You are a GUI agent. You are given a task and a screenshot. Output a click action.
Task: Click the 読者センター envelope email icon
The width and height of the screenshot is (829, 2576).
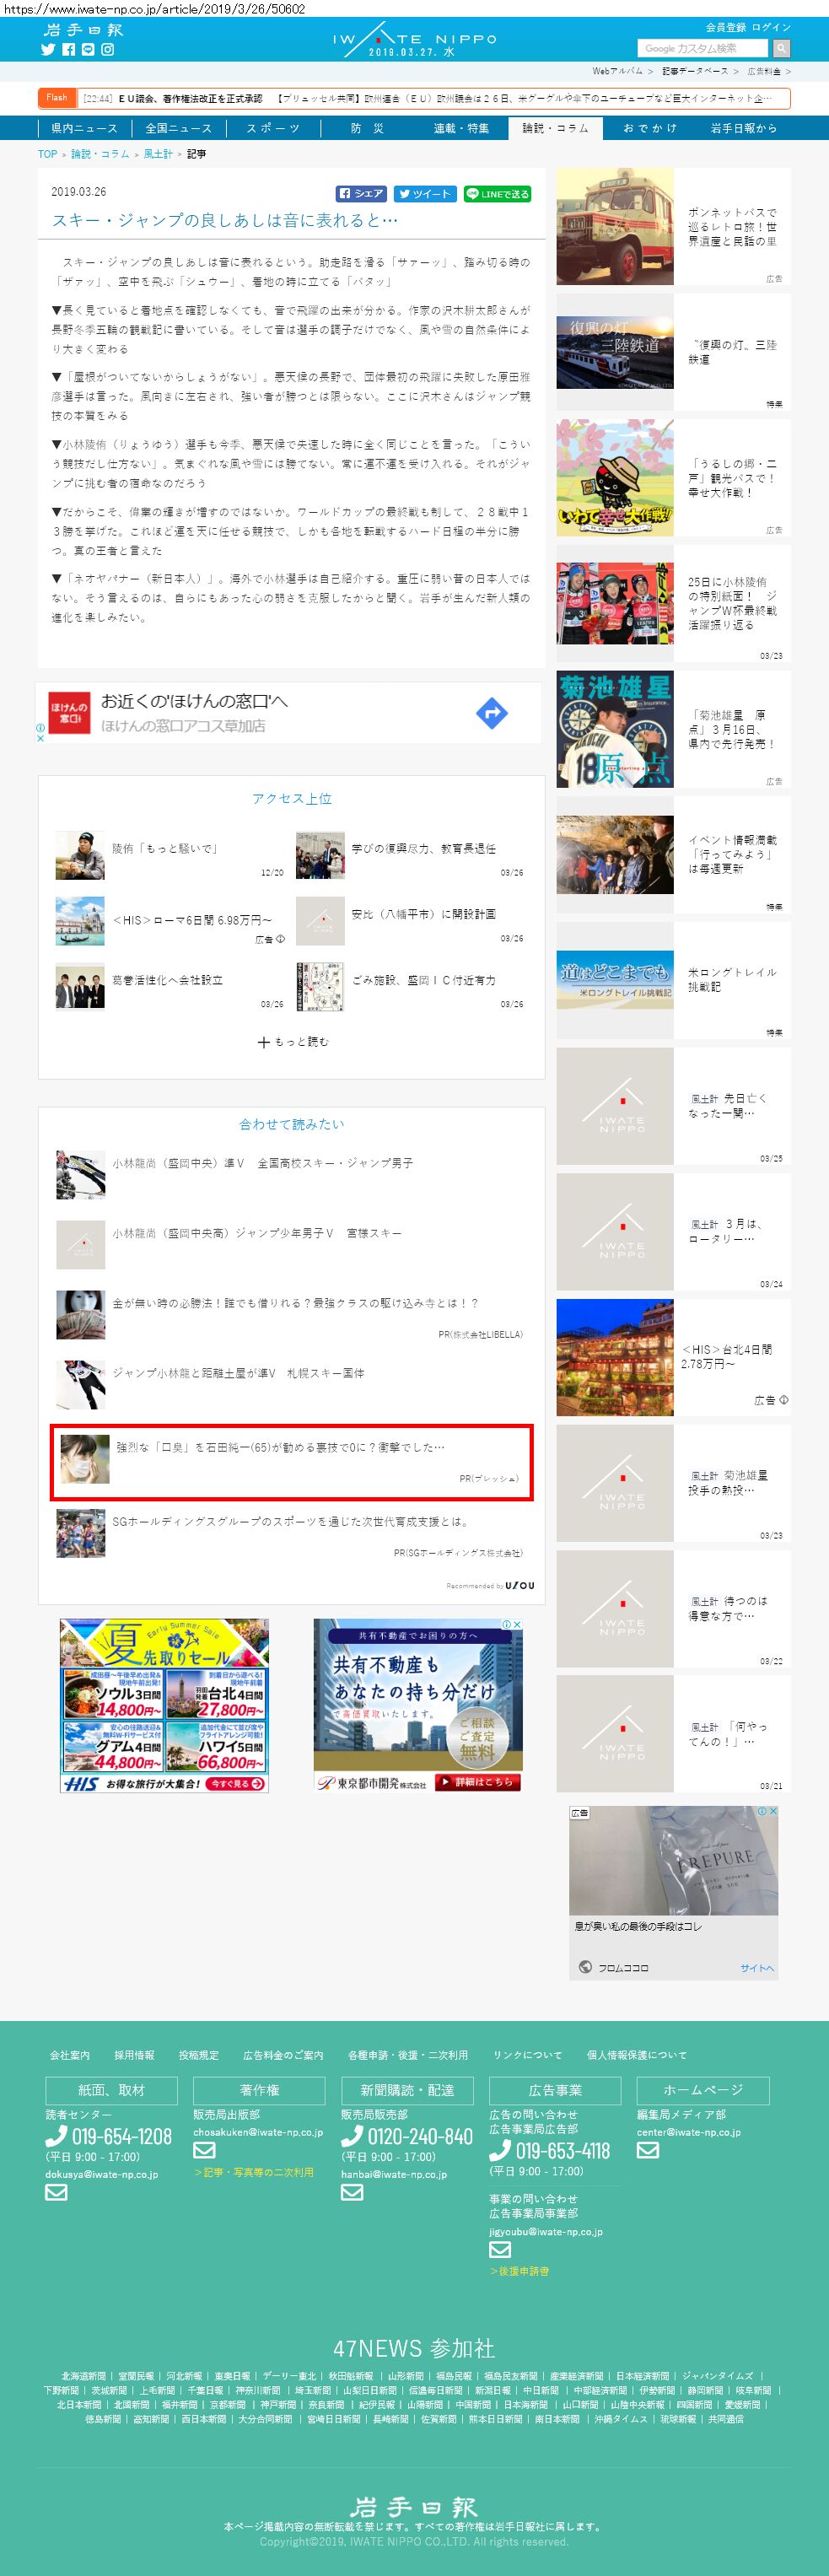coord(56,2192)
